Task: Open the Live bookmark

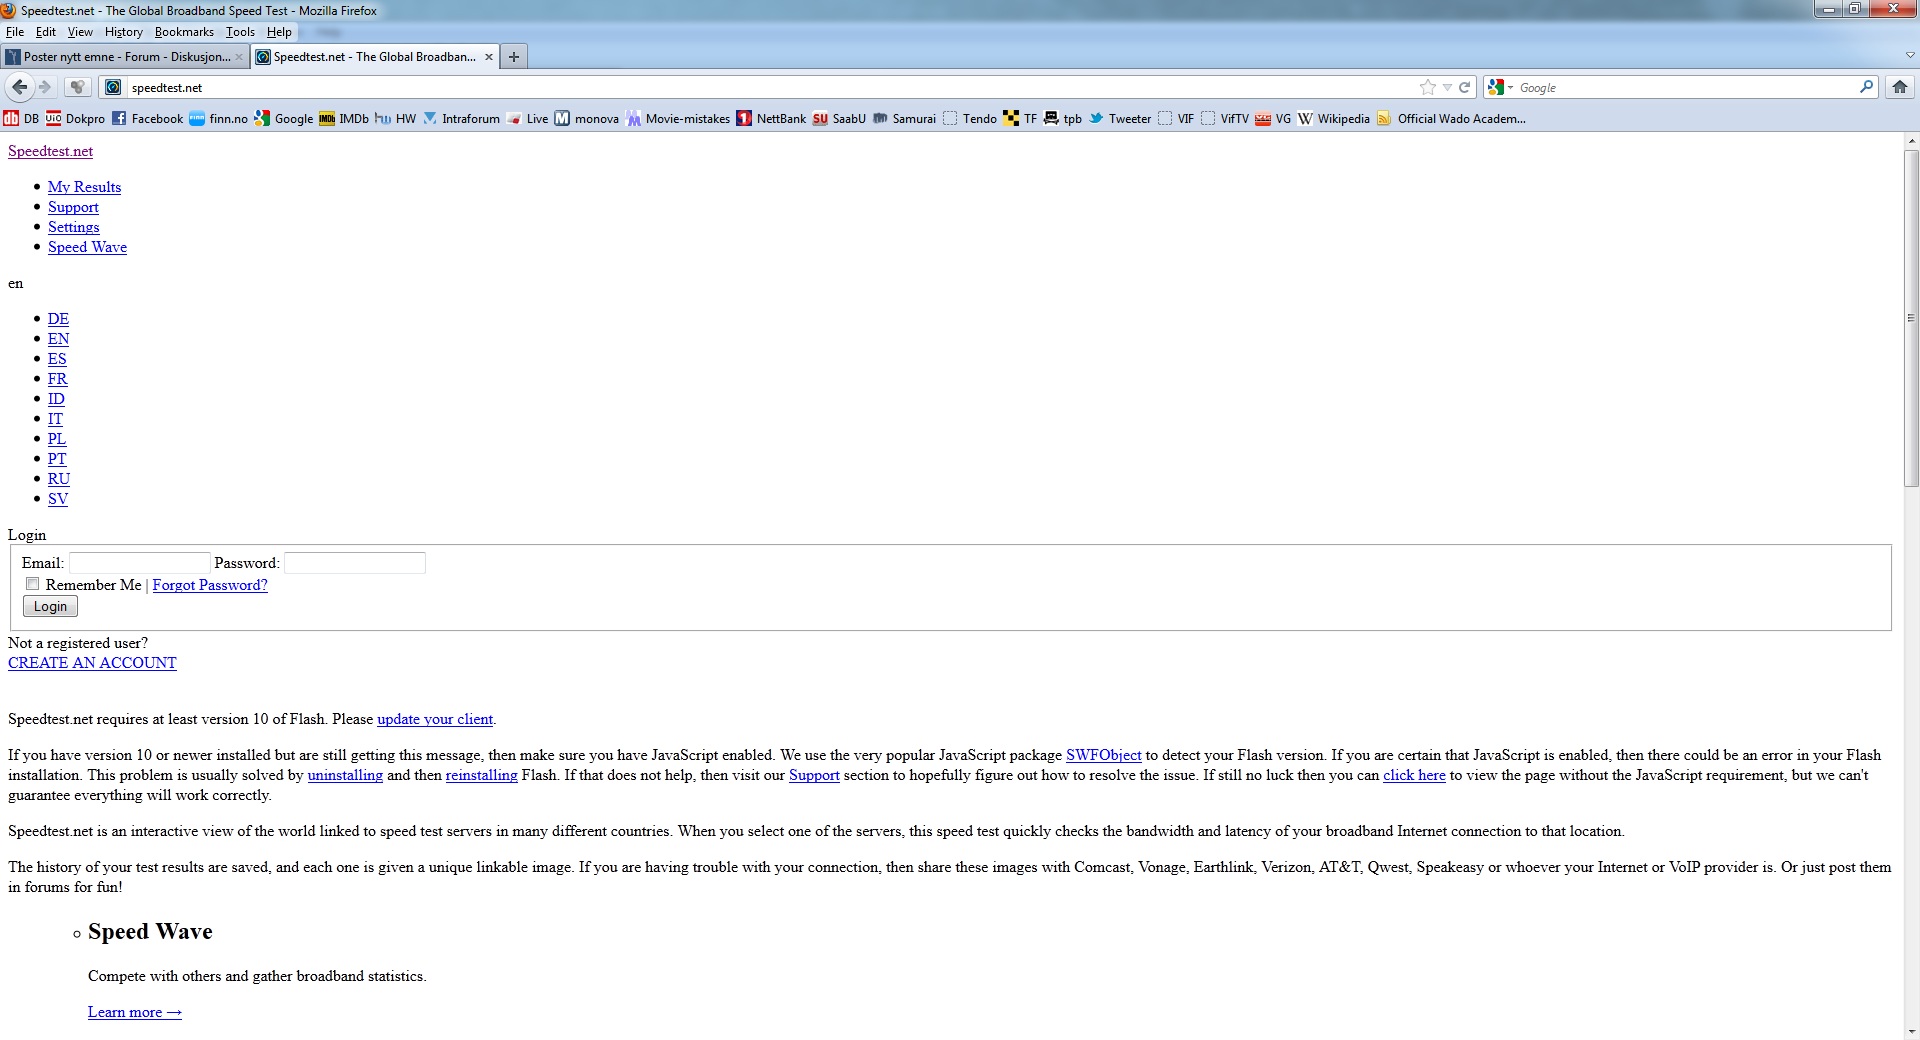Action: [x=527, y=118]
